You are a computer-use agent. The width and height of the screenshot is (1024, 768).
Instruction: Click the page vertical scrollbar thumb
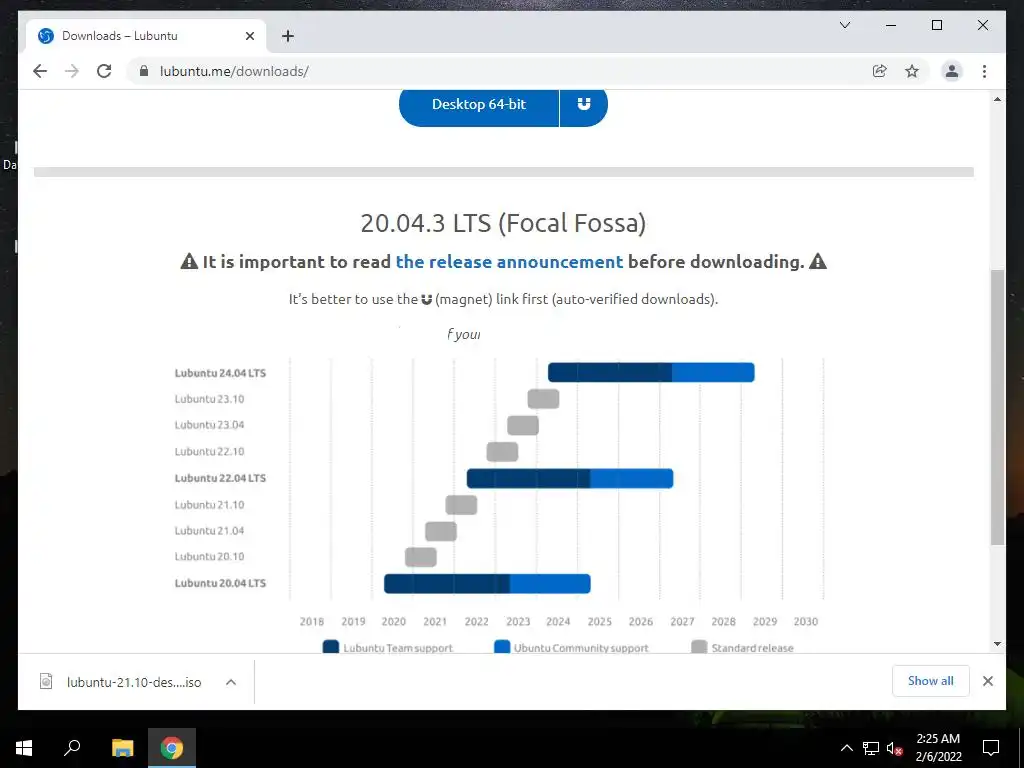click(997, 406)
